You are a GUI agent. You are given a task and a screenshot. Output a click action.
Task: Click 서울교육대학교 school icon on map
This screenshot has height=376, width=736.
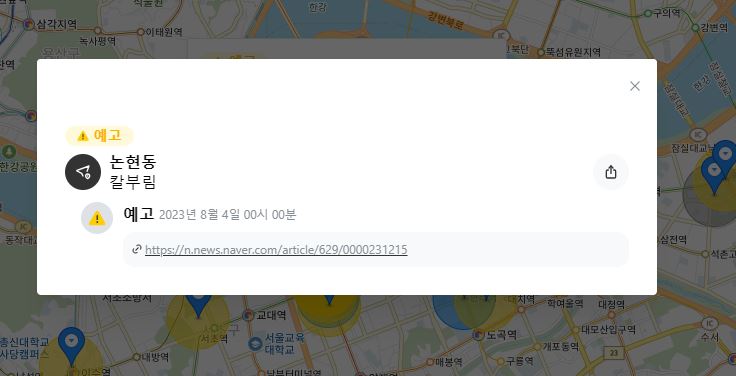255,344
